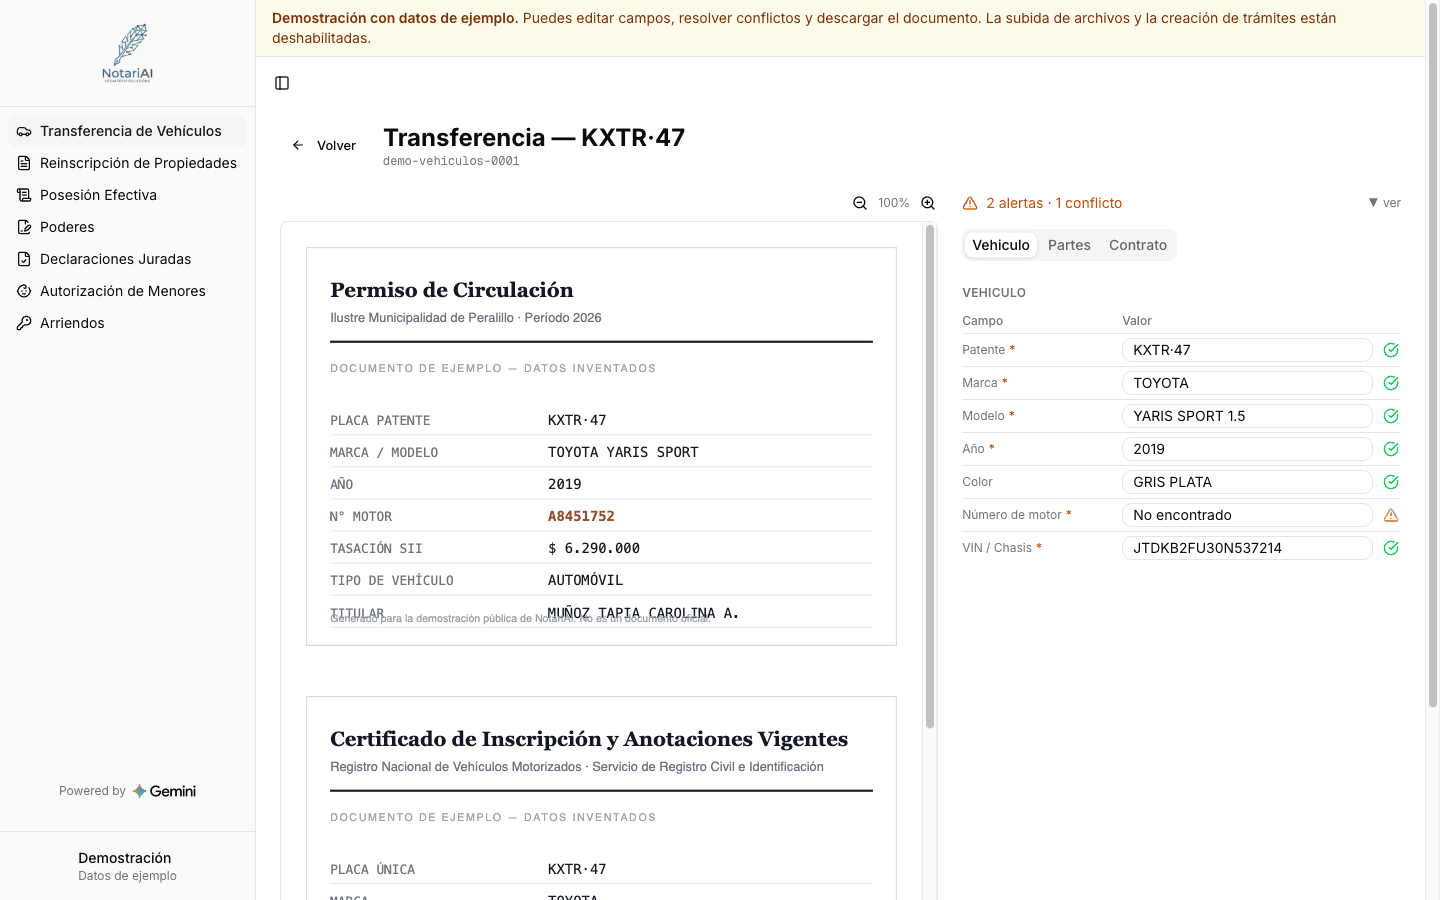This screenshot has width=1440, height=900.
Task: Click the zoom in magnifier icon
Action: click(x=928, y=203)
